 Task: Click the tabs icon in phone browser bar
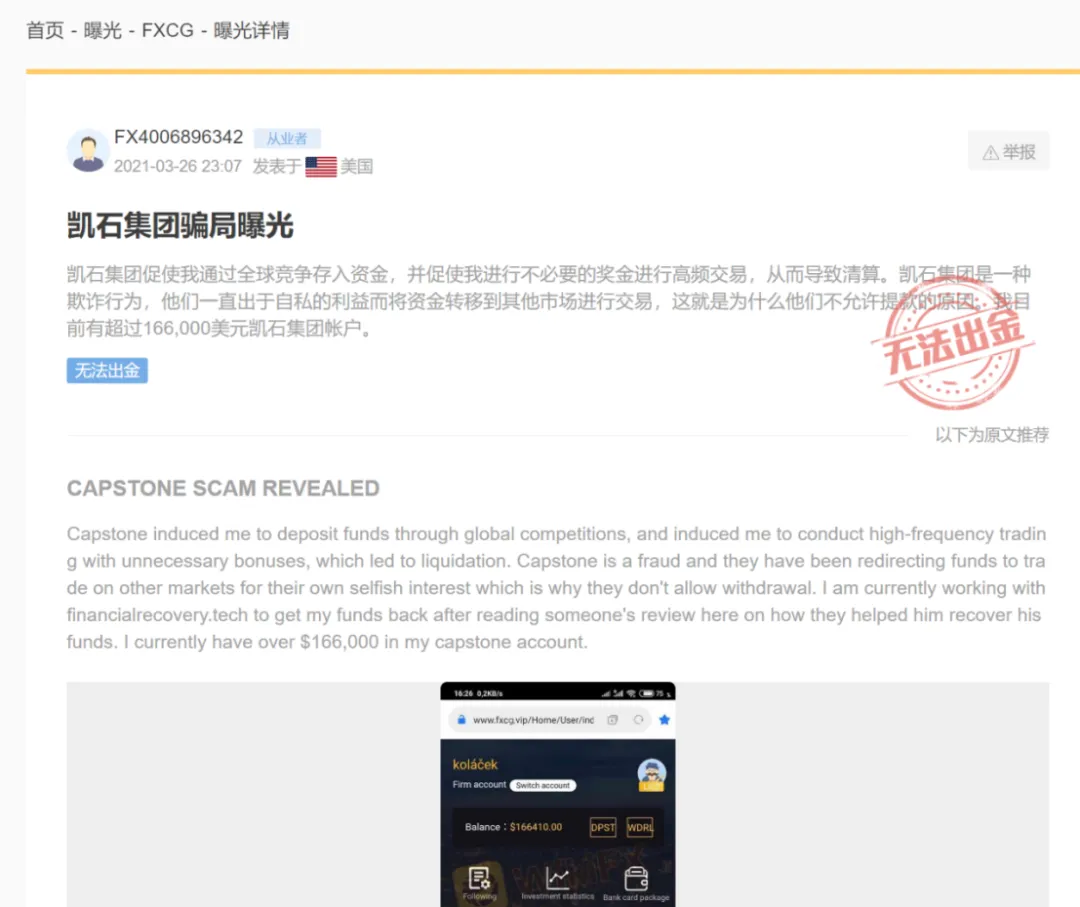tap(612, 720)
